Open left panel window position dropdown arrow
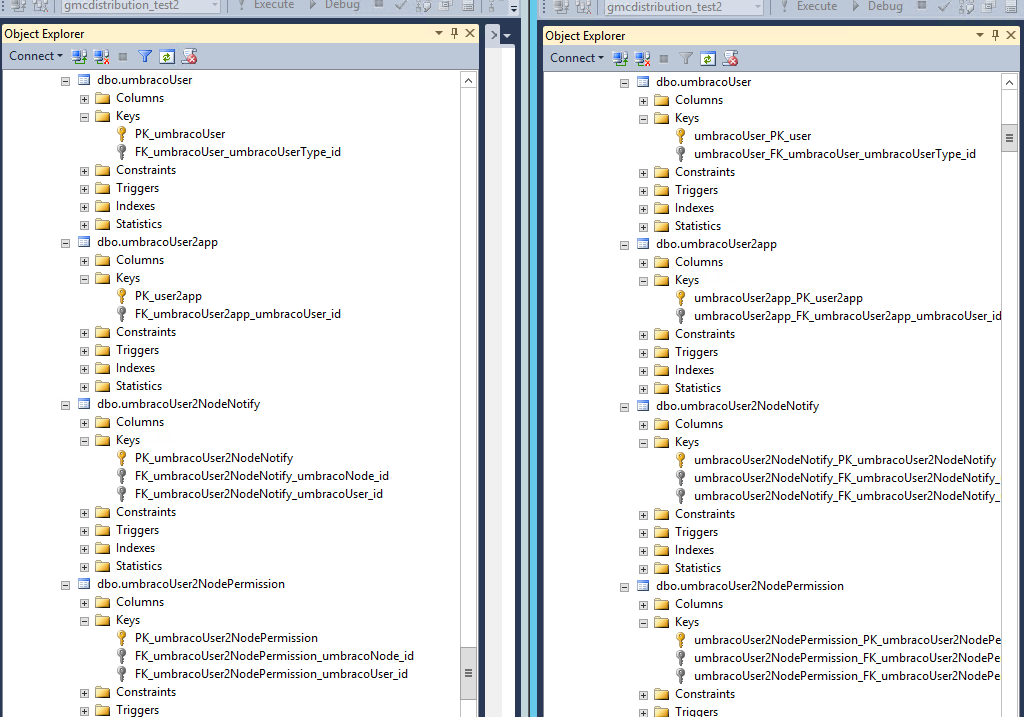The width and height of the screenshot is (1024, 717). click(x=439, y=33)
